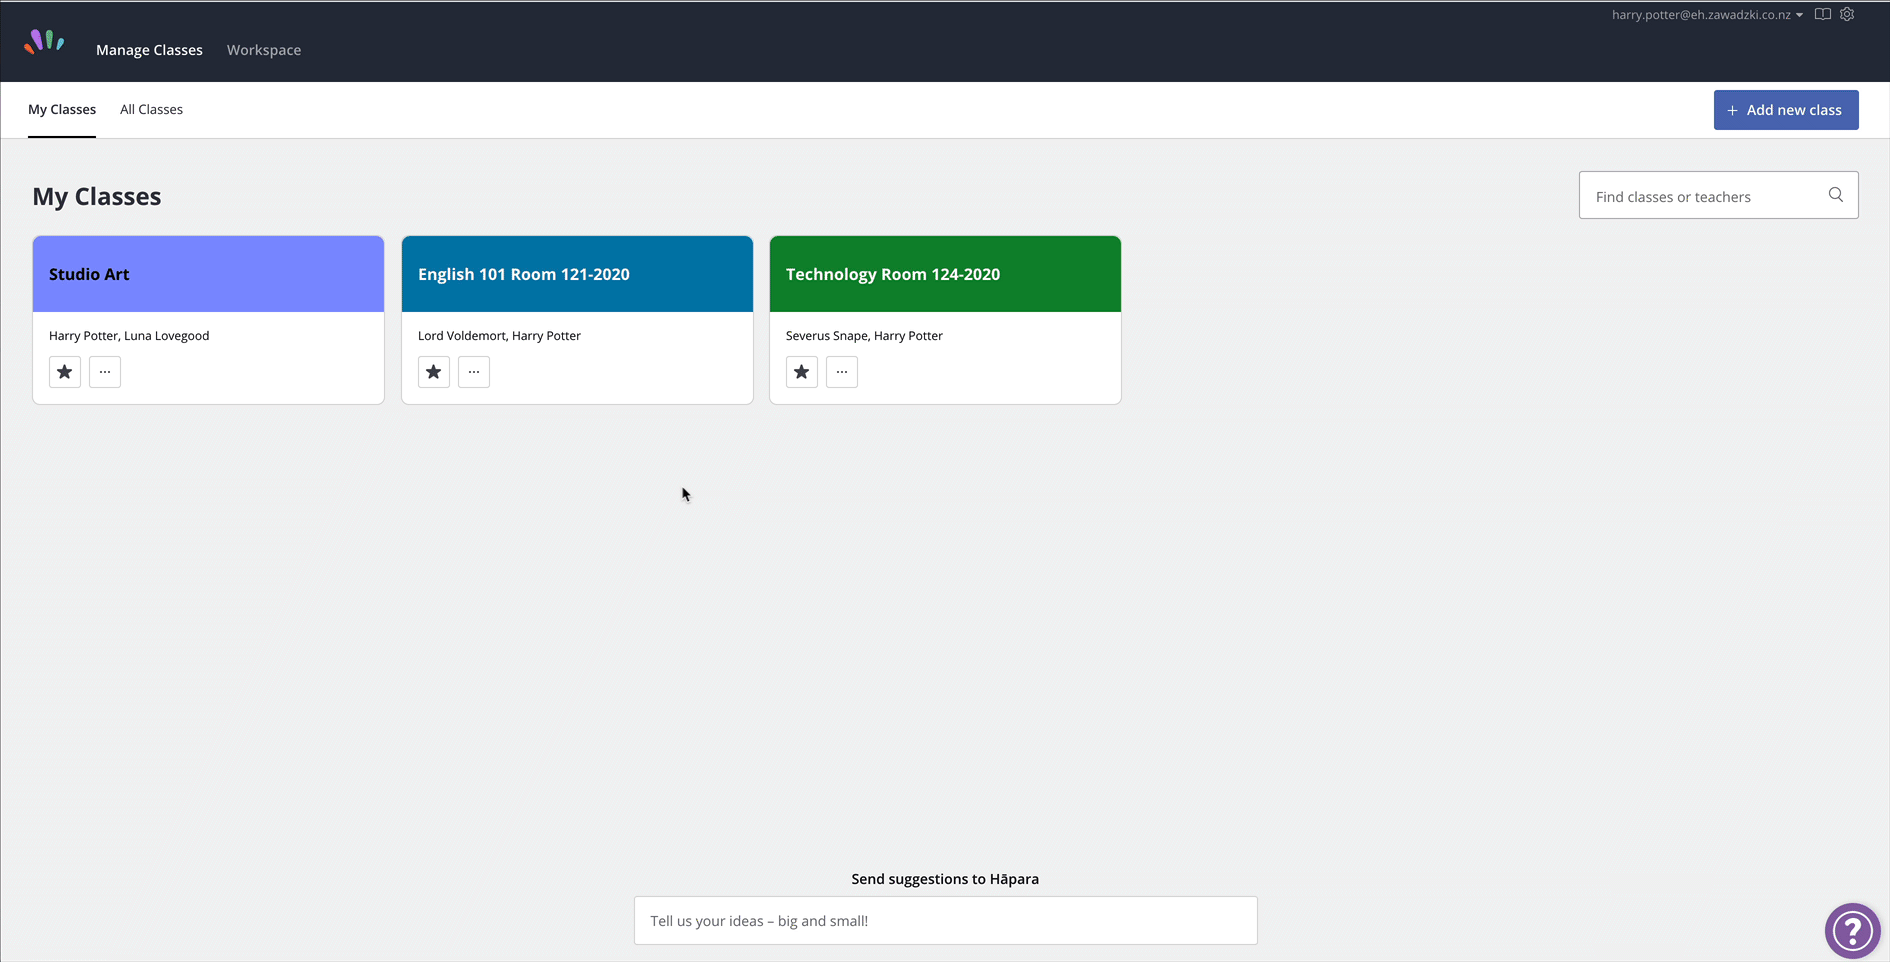Switch to the All Classes tab
The image size is (1890, 962).
151,110
